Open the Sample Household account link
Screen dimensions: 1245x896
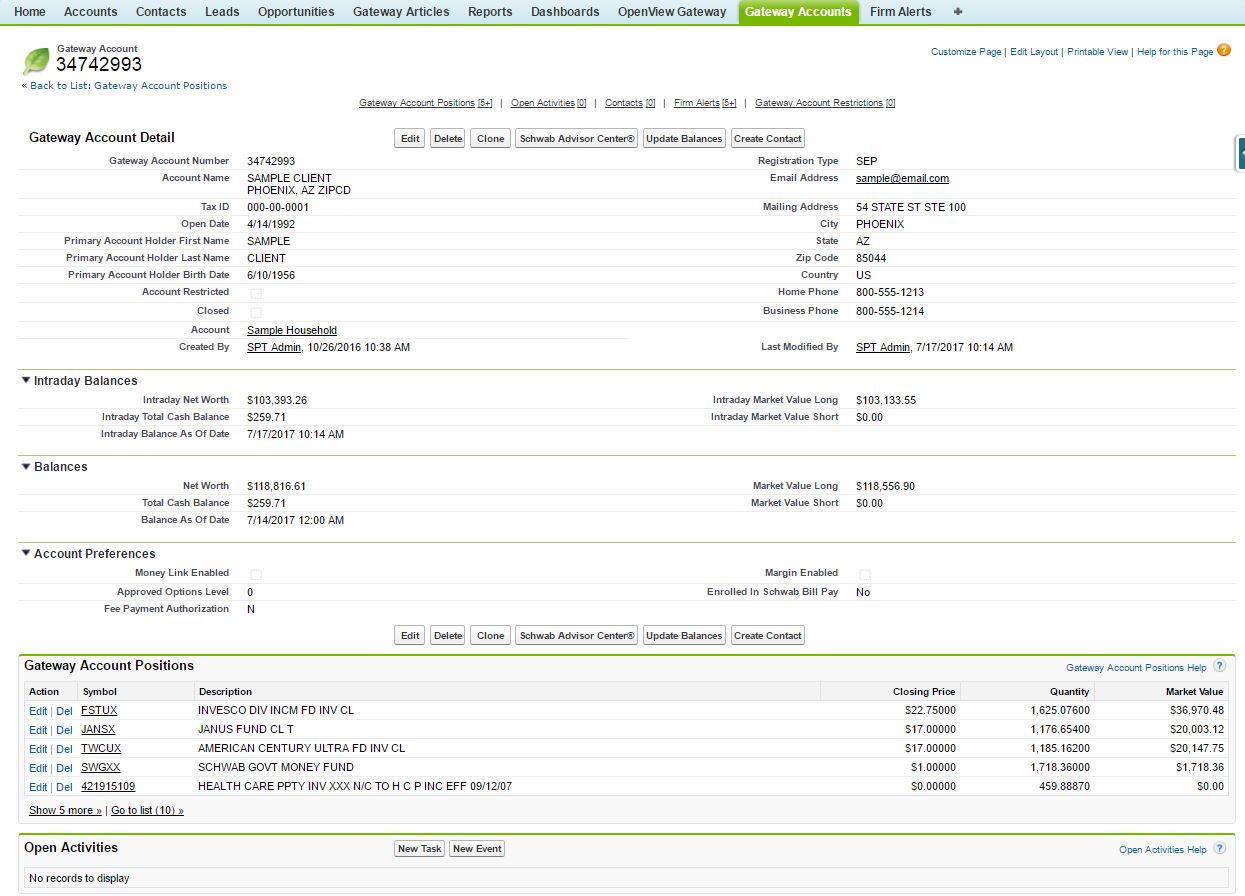(x=291, y=330)
